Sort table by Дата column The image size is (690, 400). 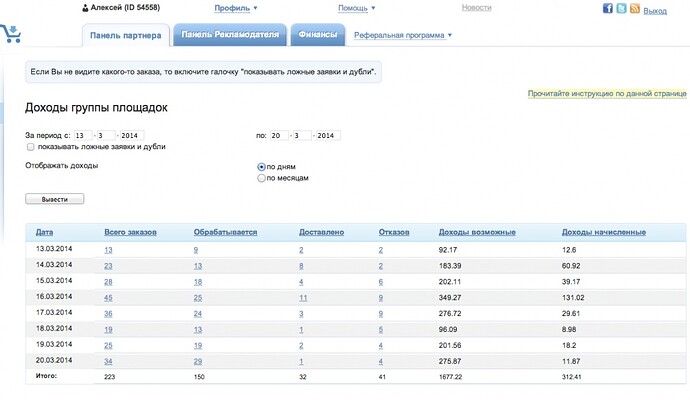pyautogui.click(x=44, y=232)
